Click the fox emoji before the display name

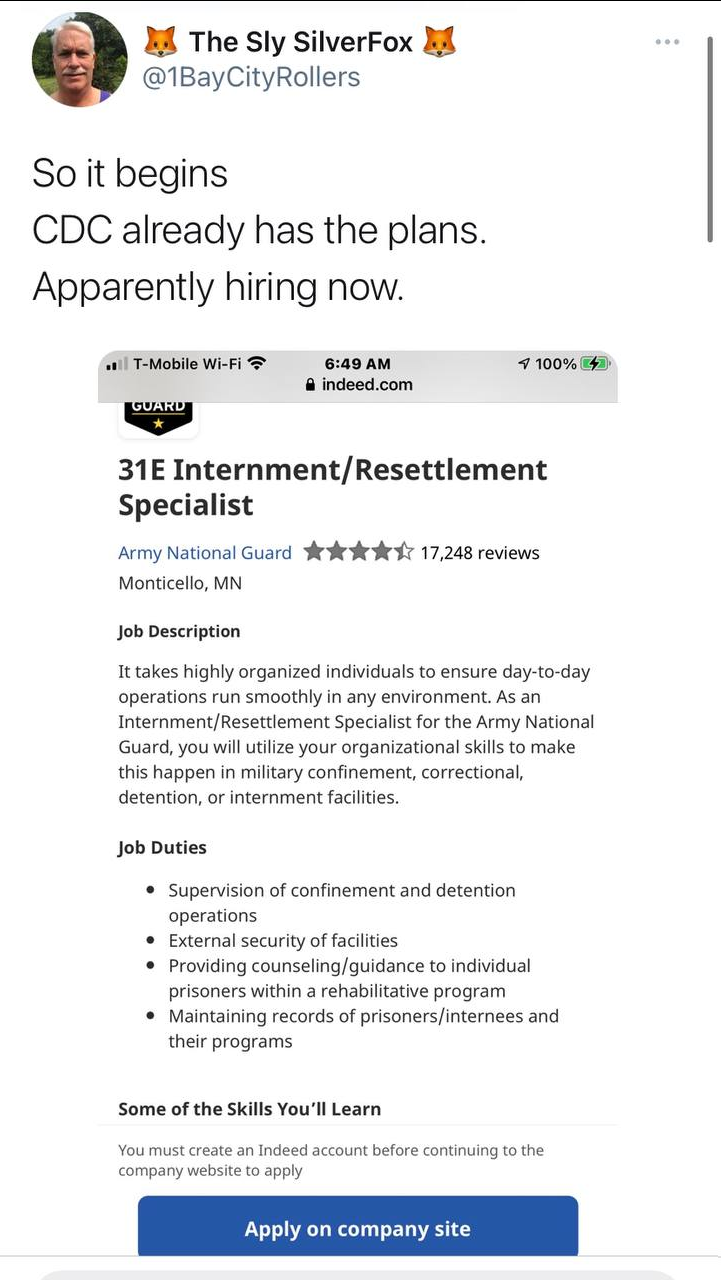pyautogui.click(x=160, y=42)
